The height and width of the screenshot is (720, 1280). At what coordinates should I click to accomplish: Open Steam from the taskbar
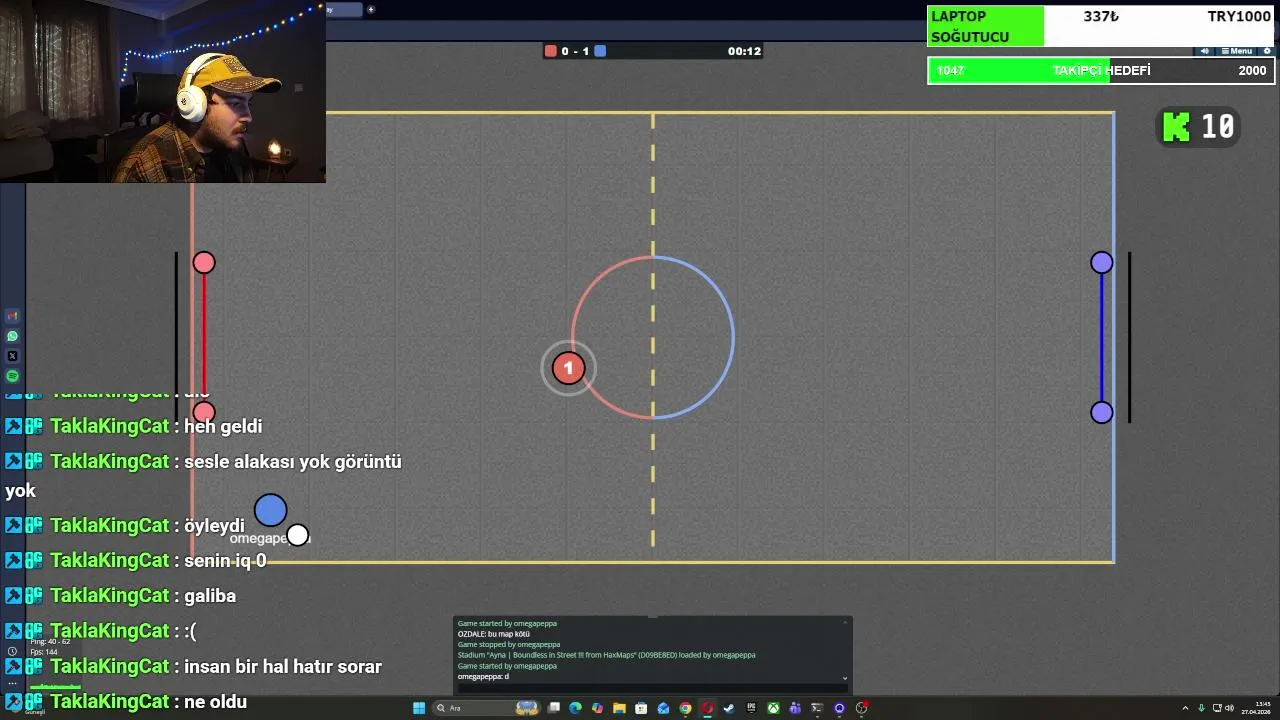point(729,708)
